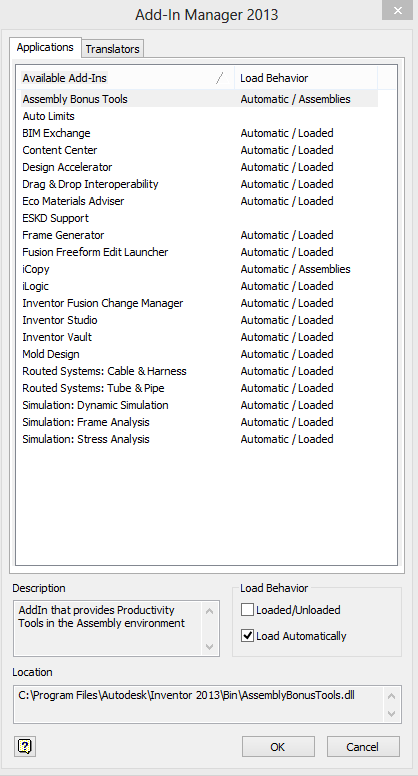418x776 pixels.
Task: Select Routed Systems: Tube & Pipe
Action: [x=198, y=388]
